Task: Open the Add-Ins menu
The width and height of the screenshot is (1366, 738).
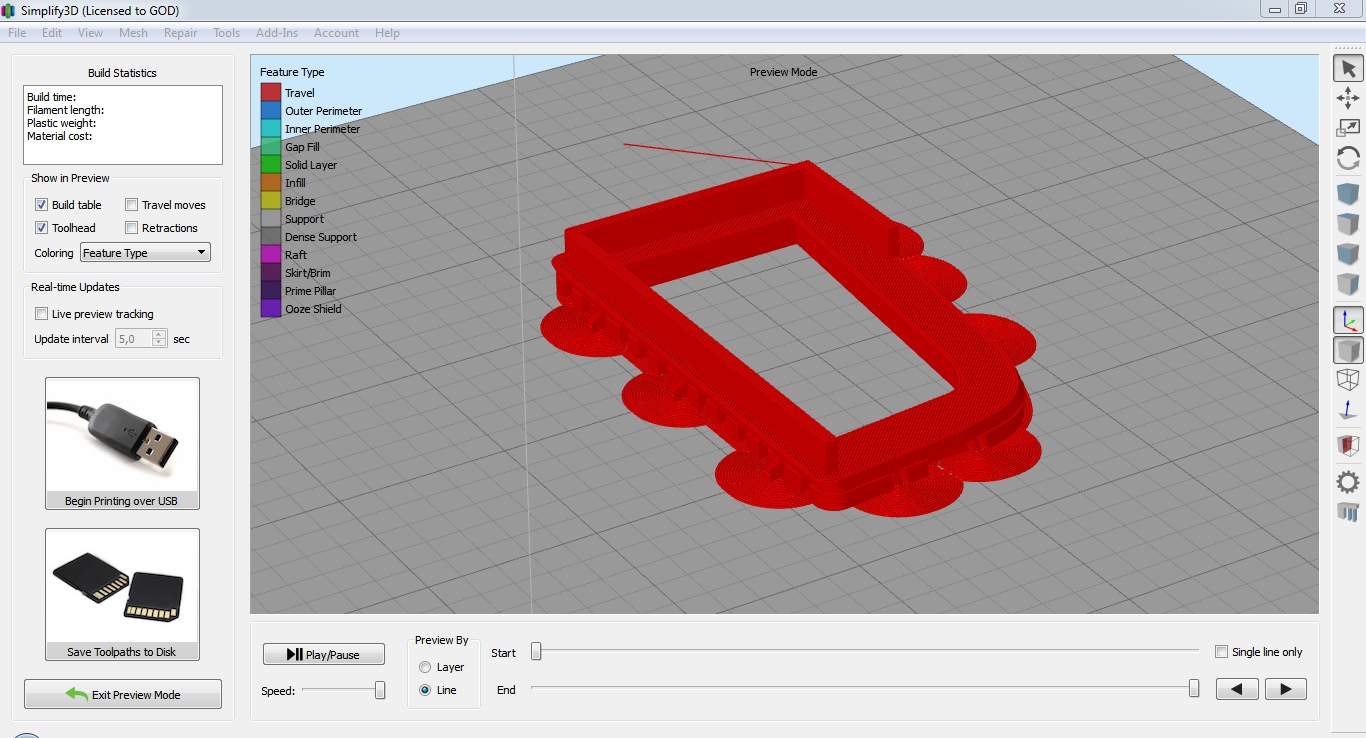Action: pyautogui.click(x=277, y=33)
